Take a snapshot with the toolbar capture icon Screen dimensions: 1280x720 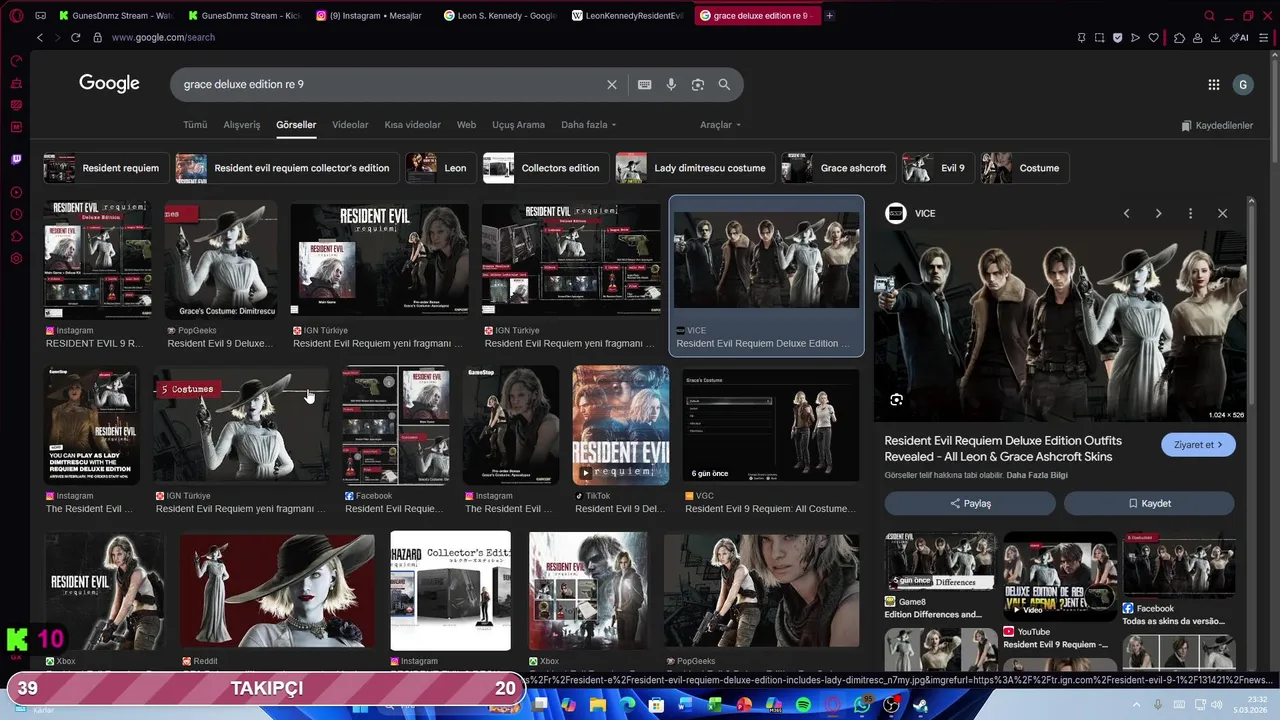point(1099,37)
